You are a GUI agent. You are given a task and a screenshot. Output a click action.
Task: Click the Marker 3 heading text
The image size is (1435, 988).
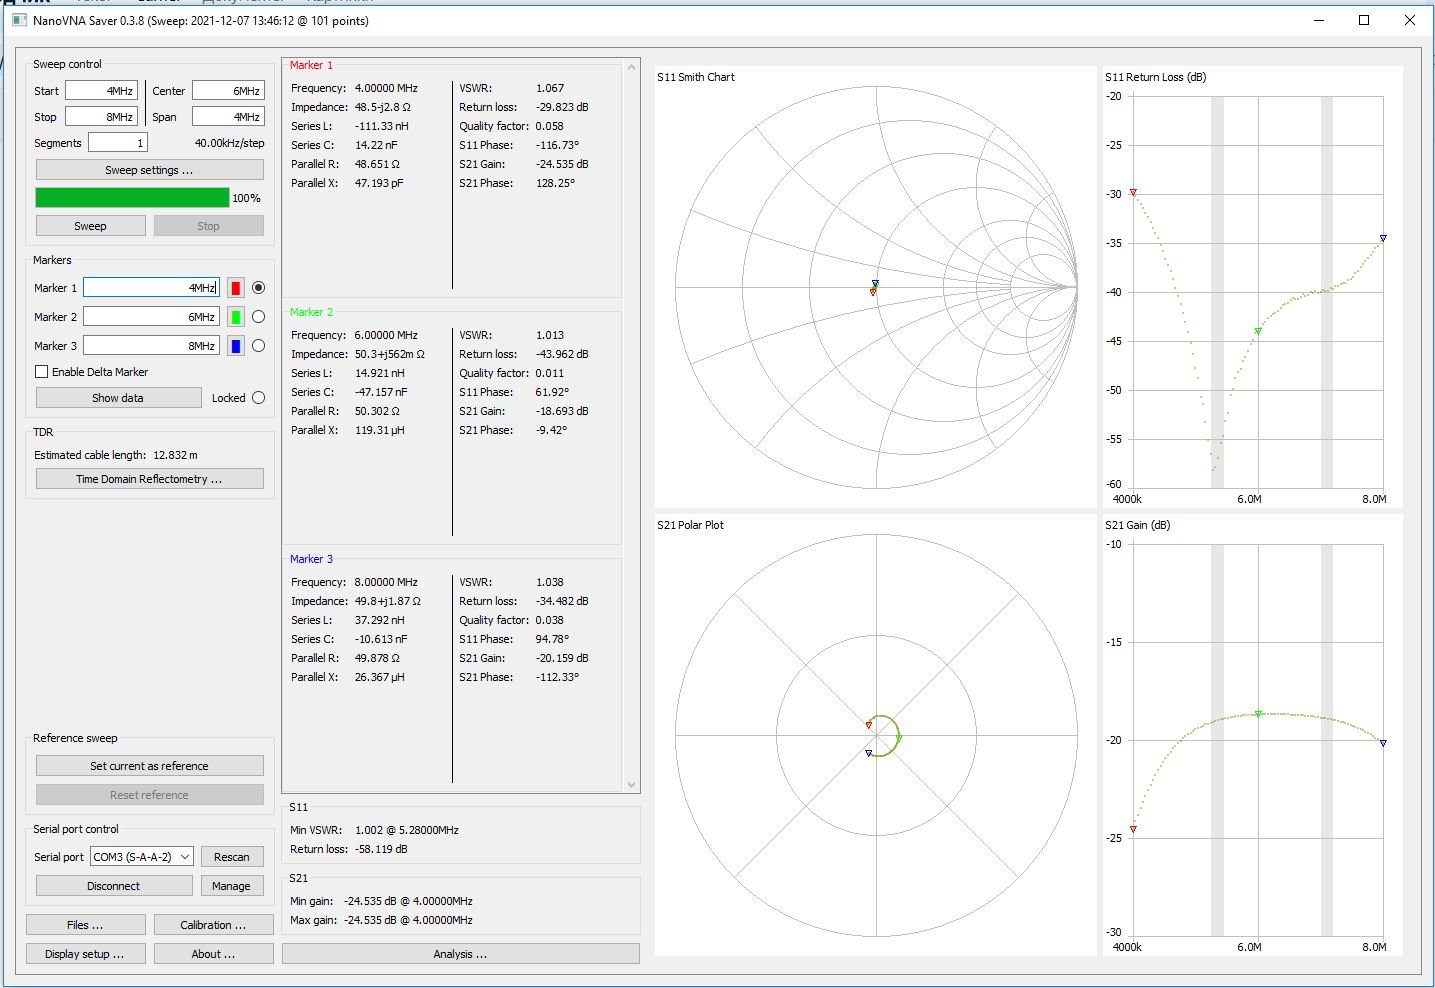point(311,559)
